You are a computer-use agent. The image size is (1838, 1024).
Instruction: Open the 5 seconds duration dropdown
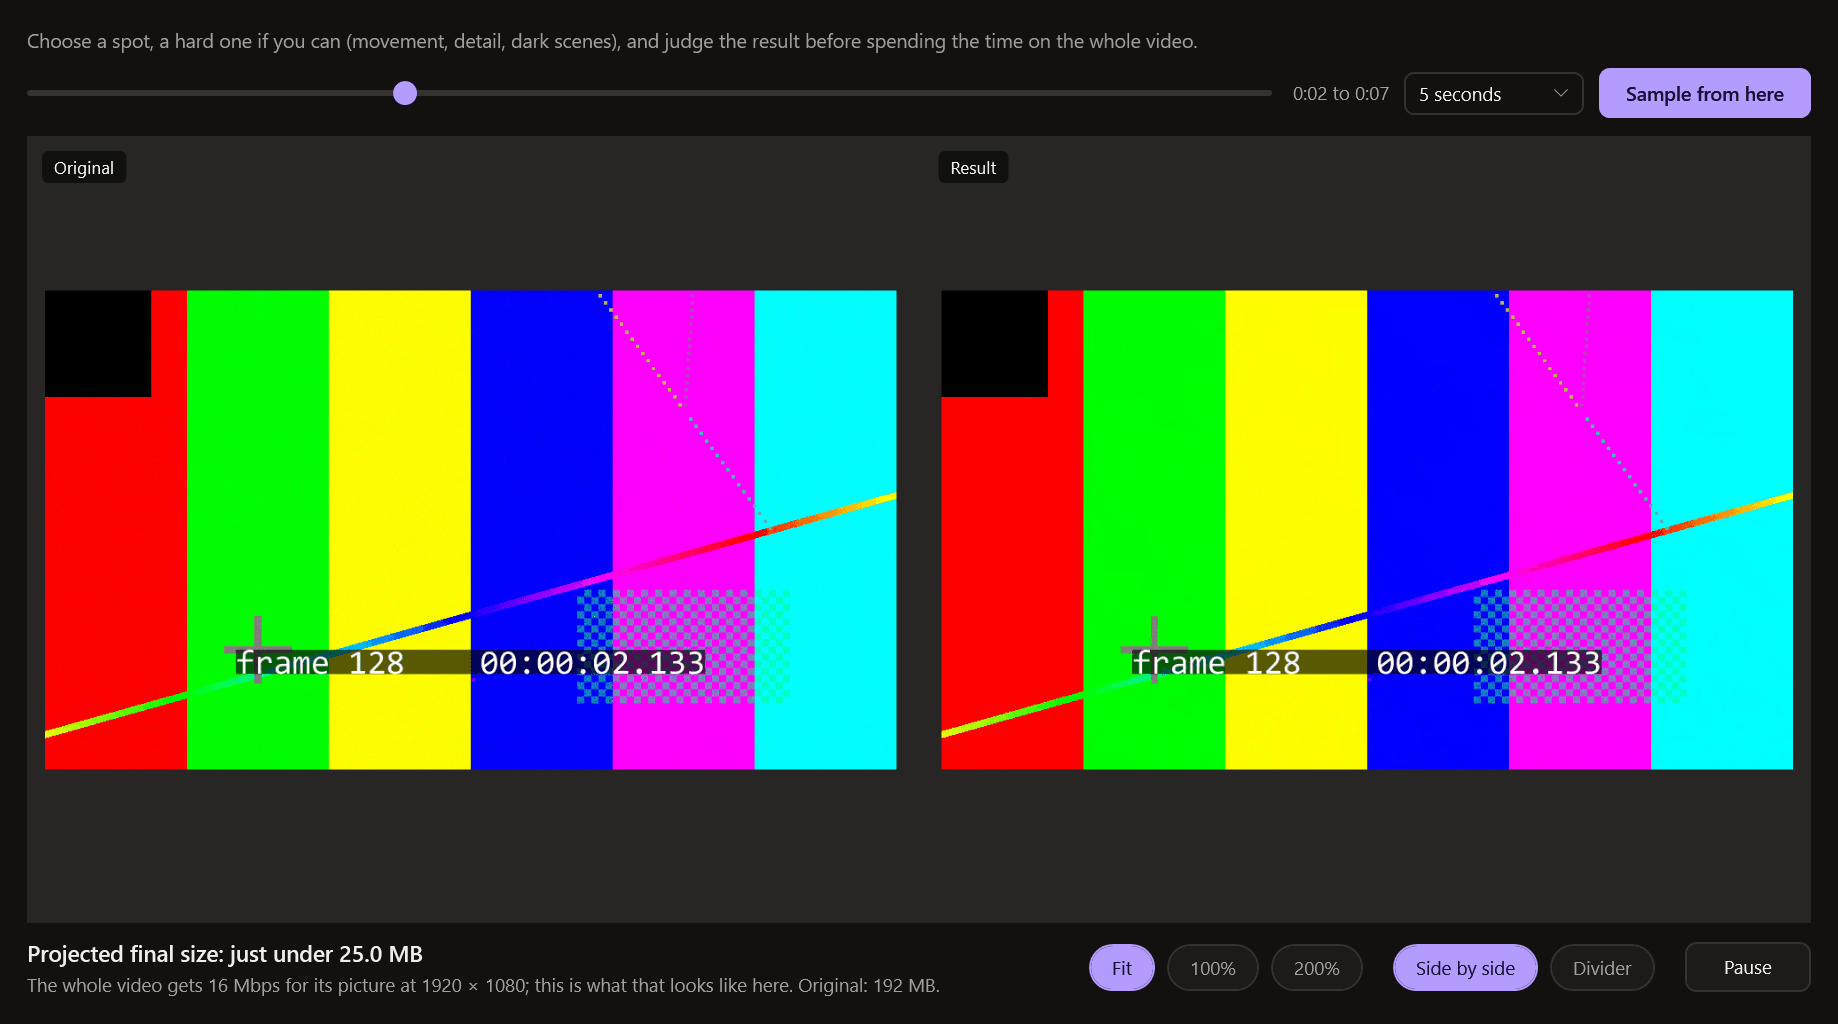click(x=1493, y=94)
